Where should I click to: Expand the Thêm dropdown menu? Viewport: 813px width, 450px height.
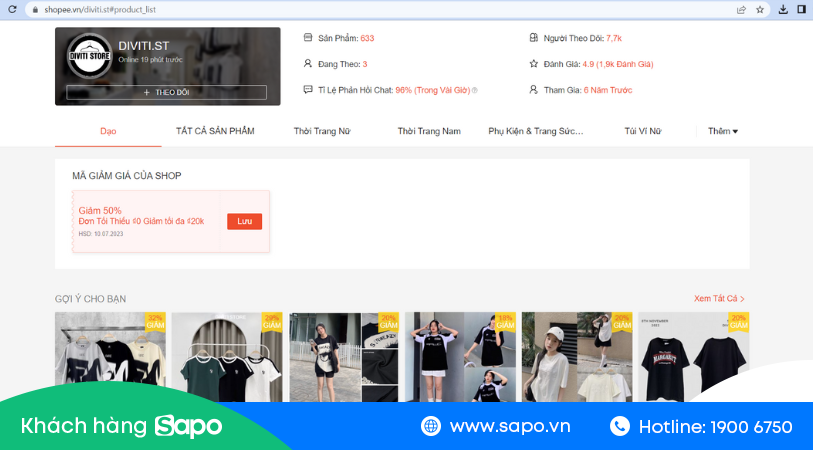[x=723, y=131]
